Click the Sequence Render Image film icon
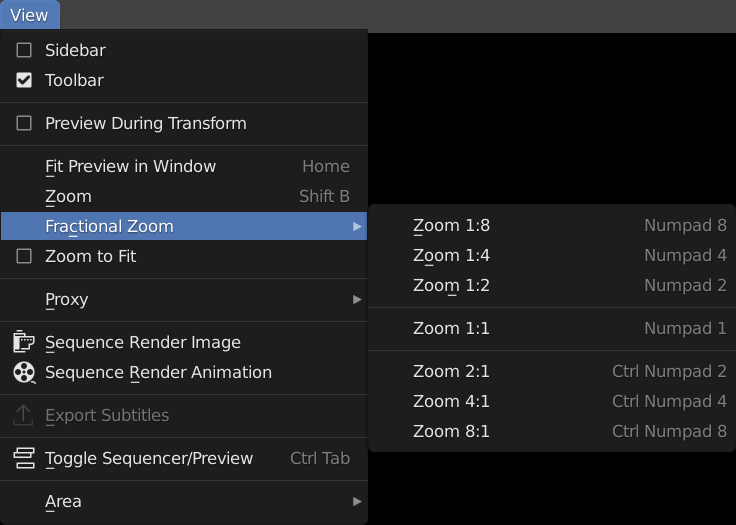Viewport: 736px width, 525px height. coord(23,341)
